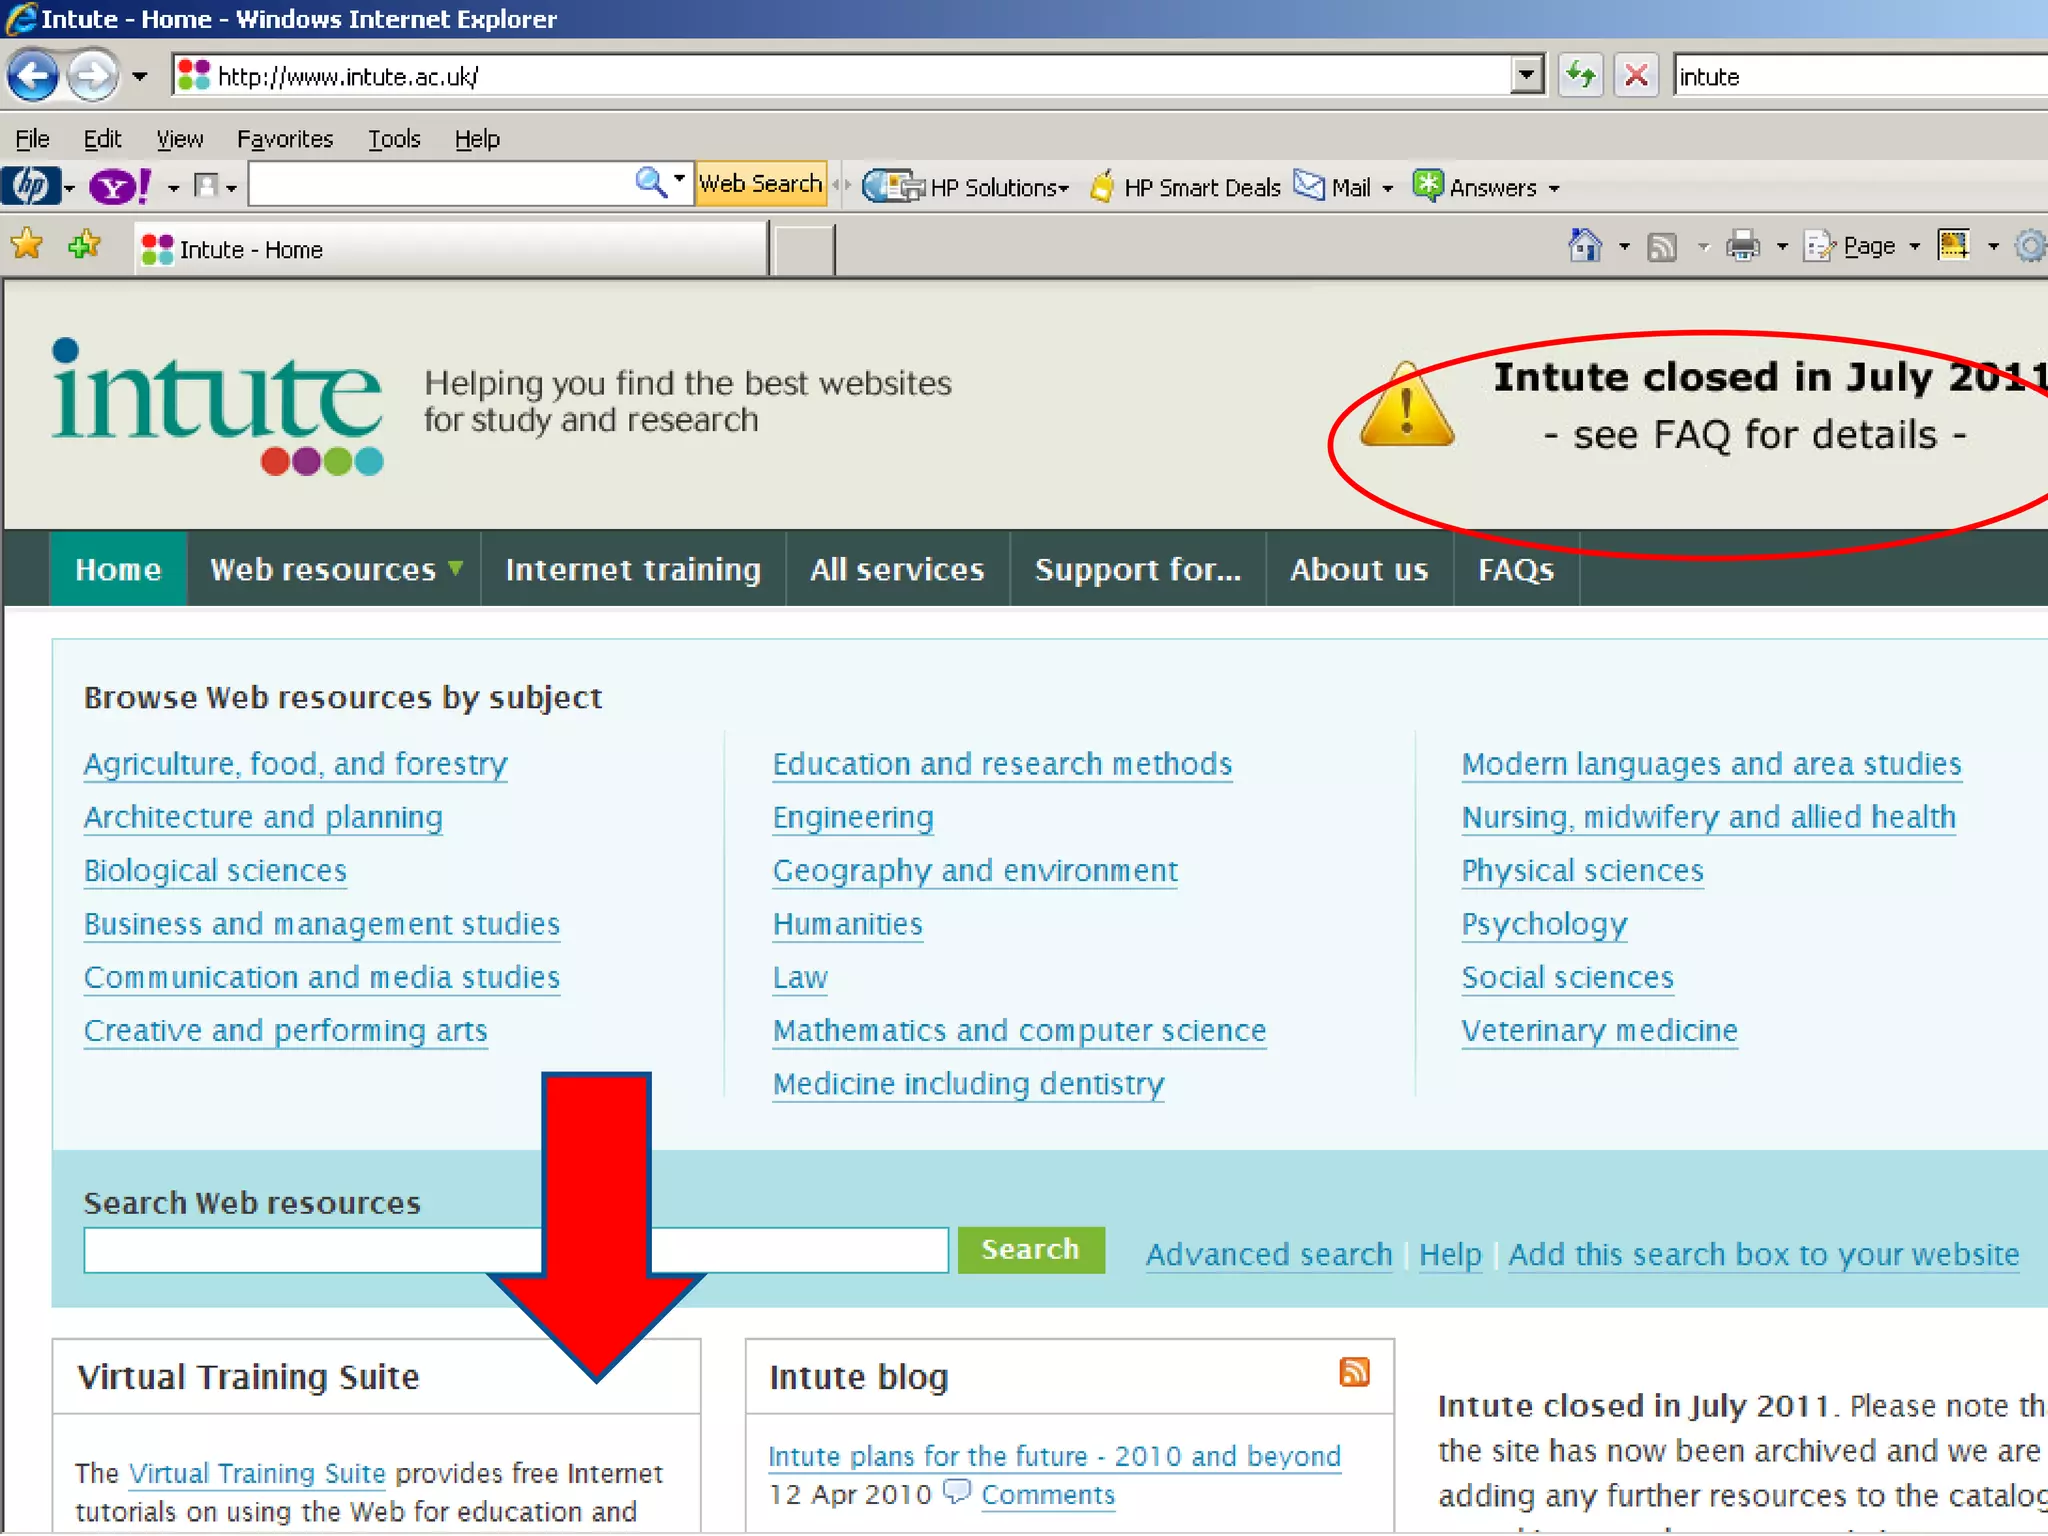
Task: Switch to the Internet training nav tab
Action: point(633,569)
